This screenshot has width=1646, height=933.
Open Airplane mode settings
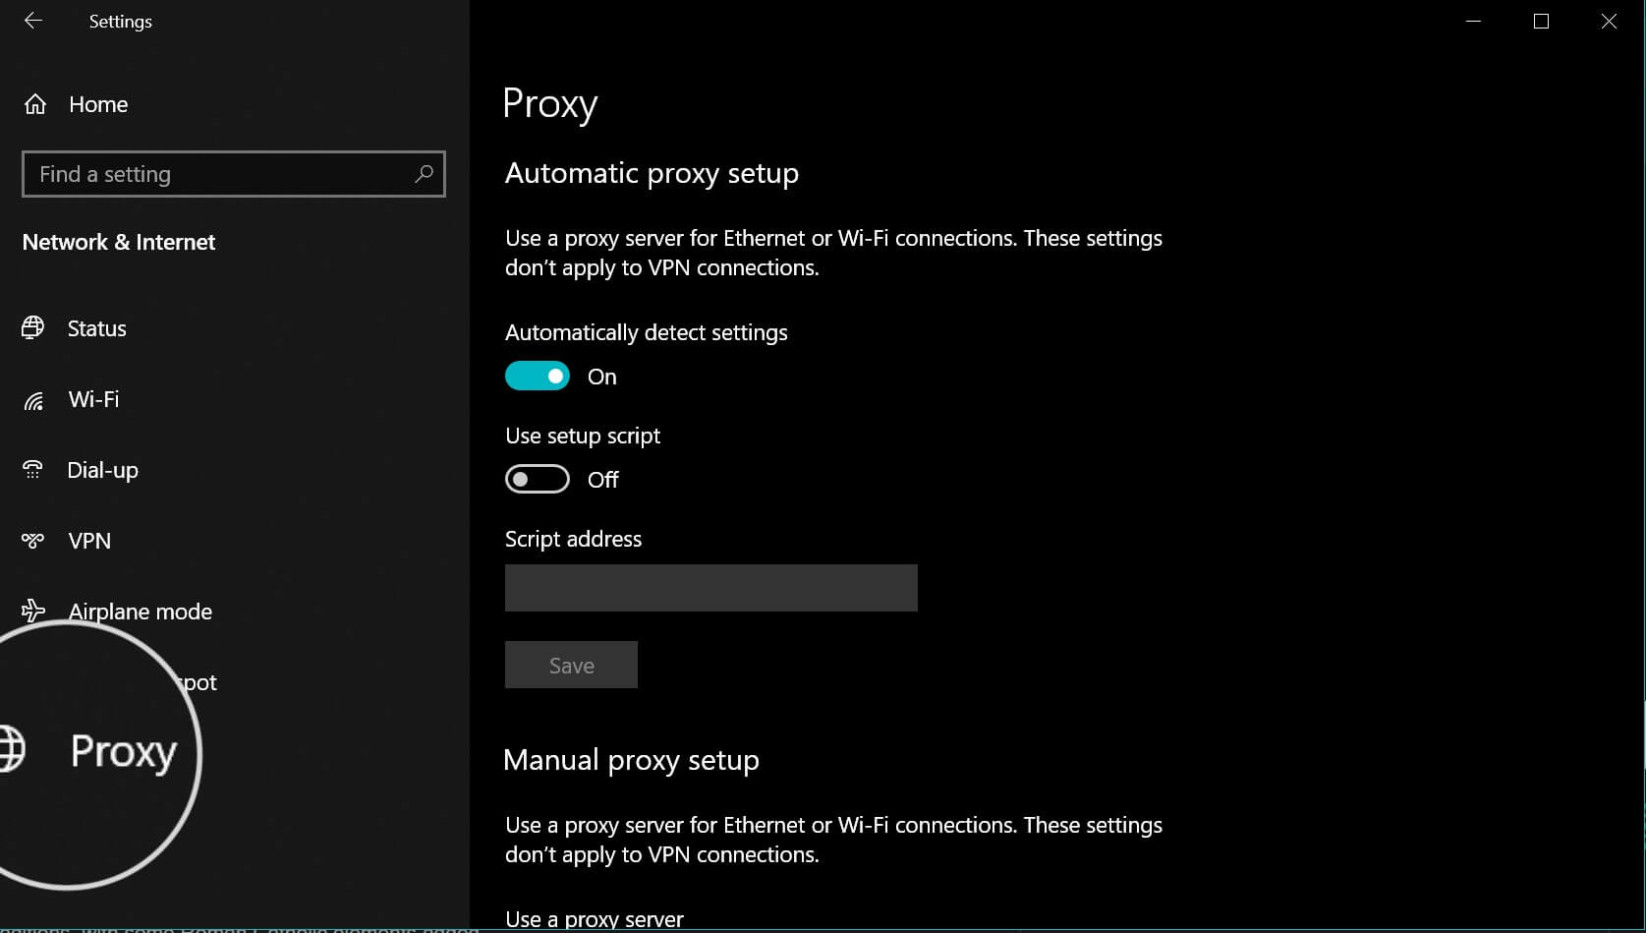pos(140,611)
